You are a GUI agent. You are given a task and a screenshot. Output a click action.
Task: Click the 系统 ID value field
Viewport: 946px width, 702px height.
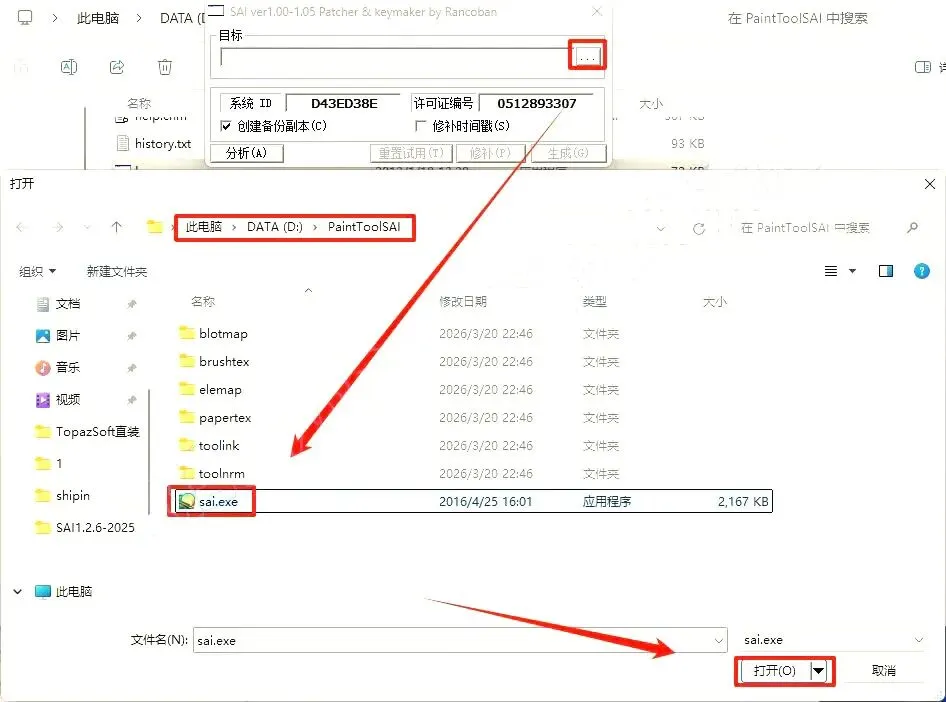(343, 103)
